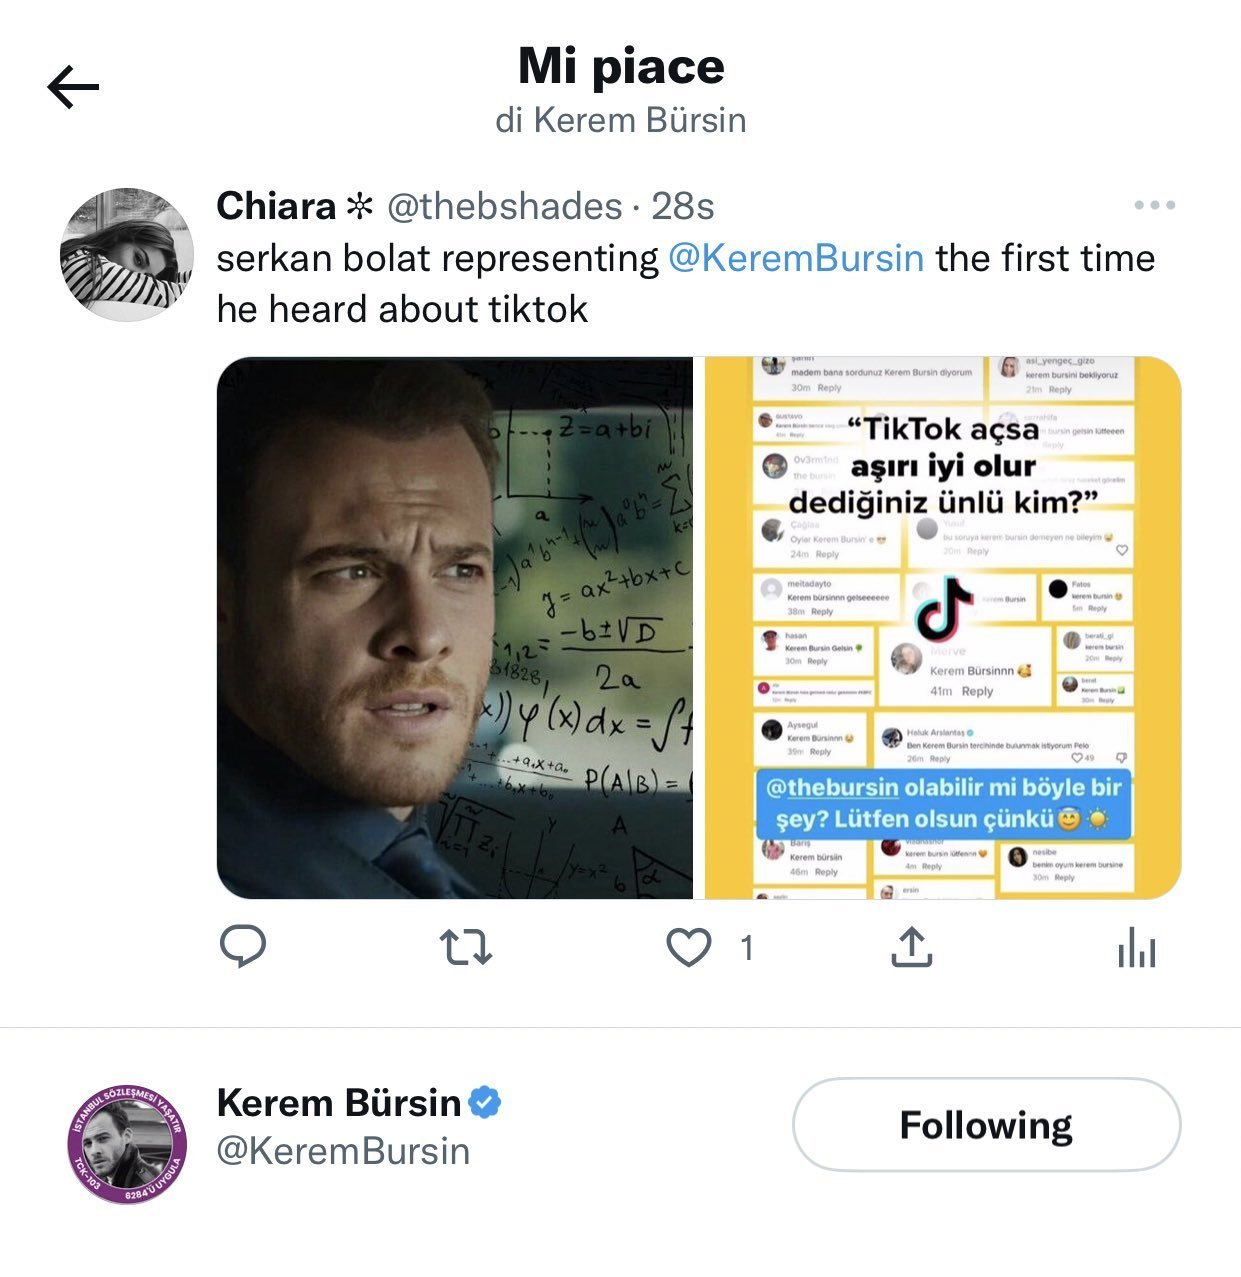Share the tweet via share icon

[911, 946]
